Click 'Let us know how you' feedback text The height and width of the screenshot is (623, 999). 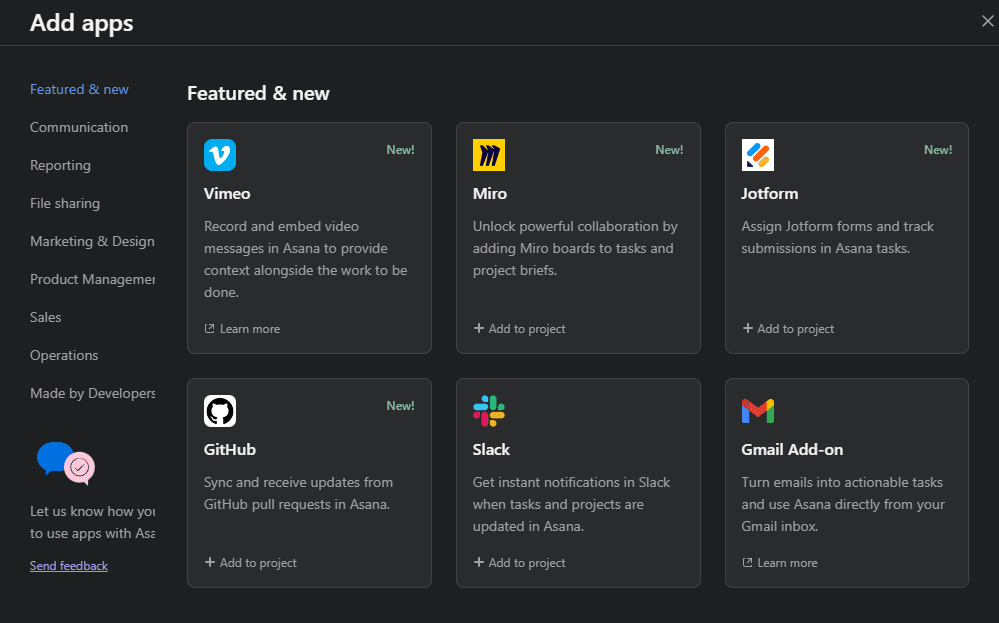coord(92,522)
